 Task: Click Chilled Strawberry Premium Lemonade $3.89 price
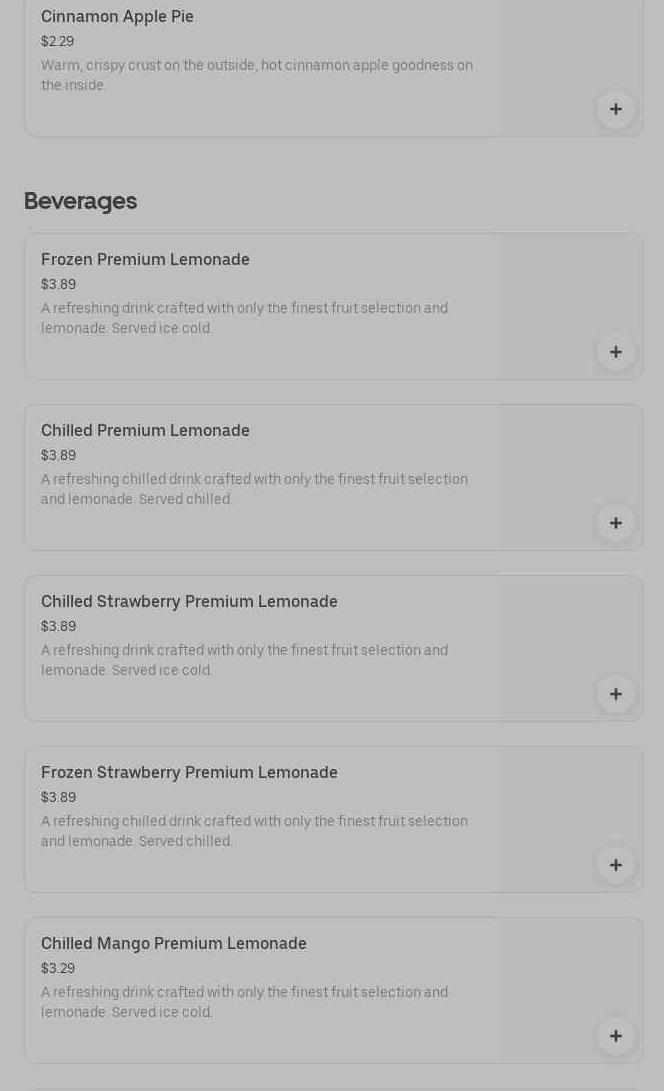58,626
